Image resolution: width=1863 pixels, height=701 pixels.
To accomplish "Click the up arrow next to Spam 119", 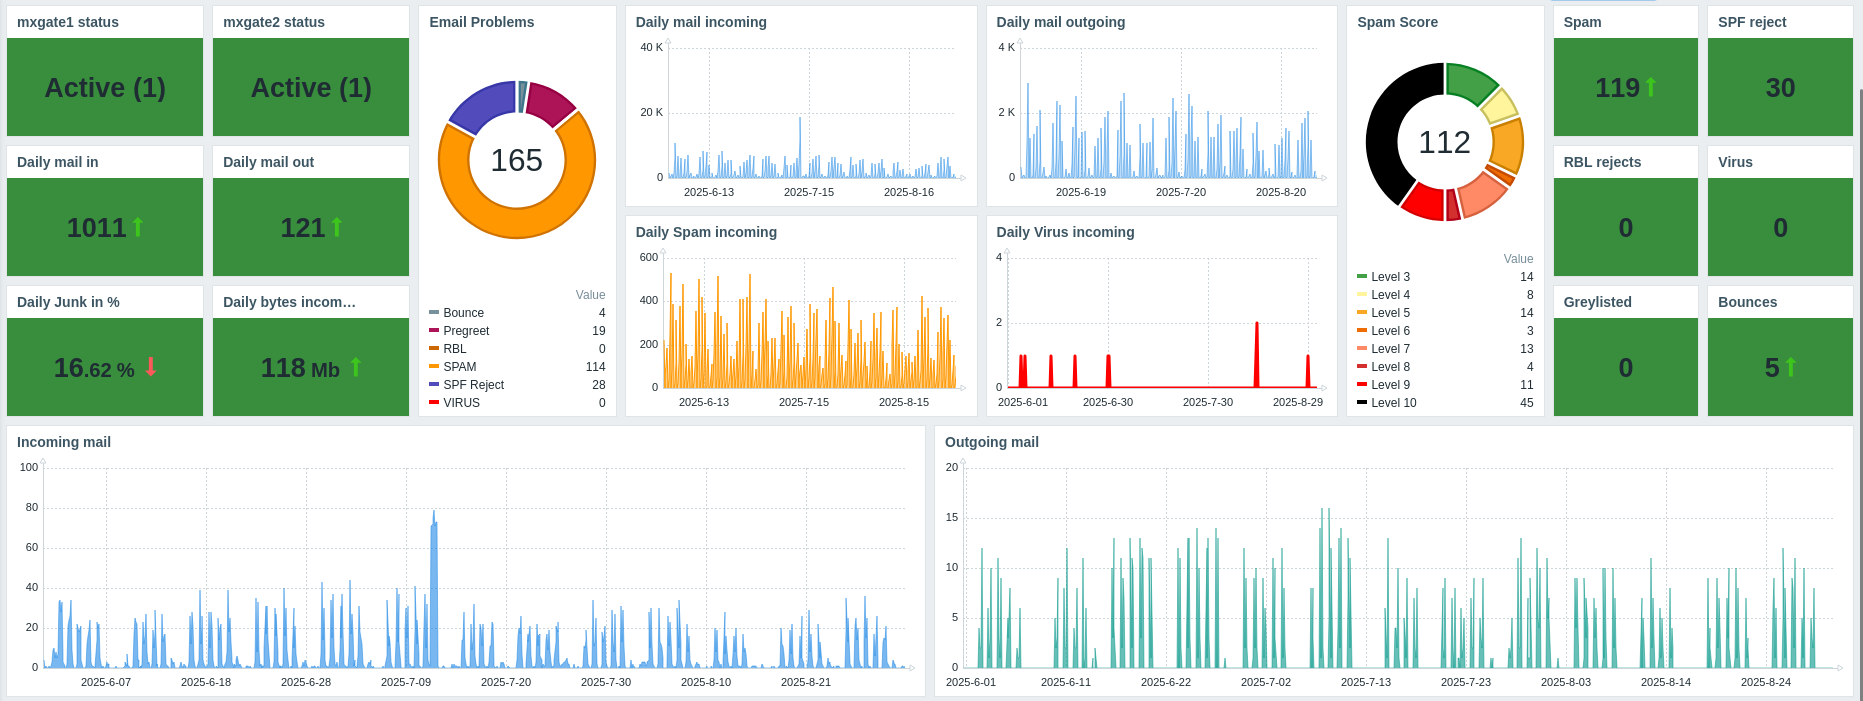I will 1651,88.
